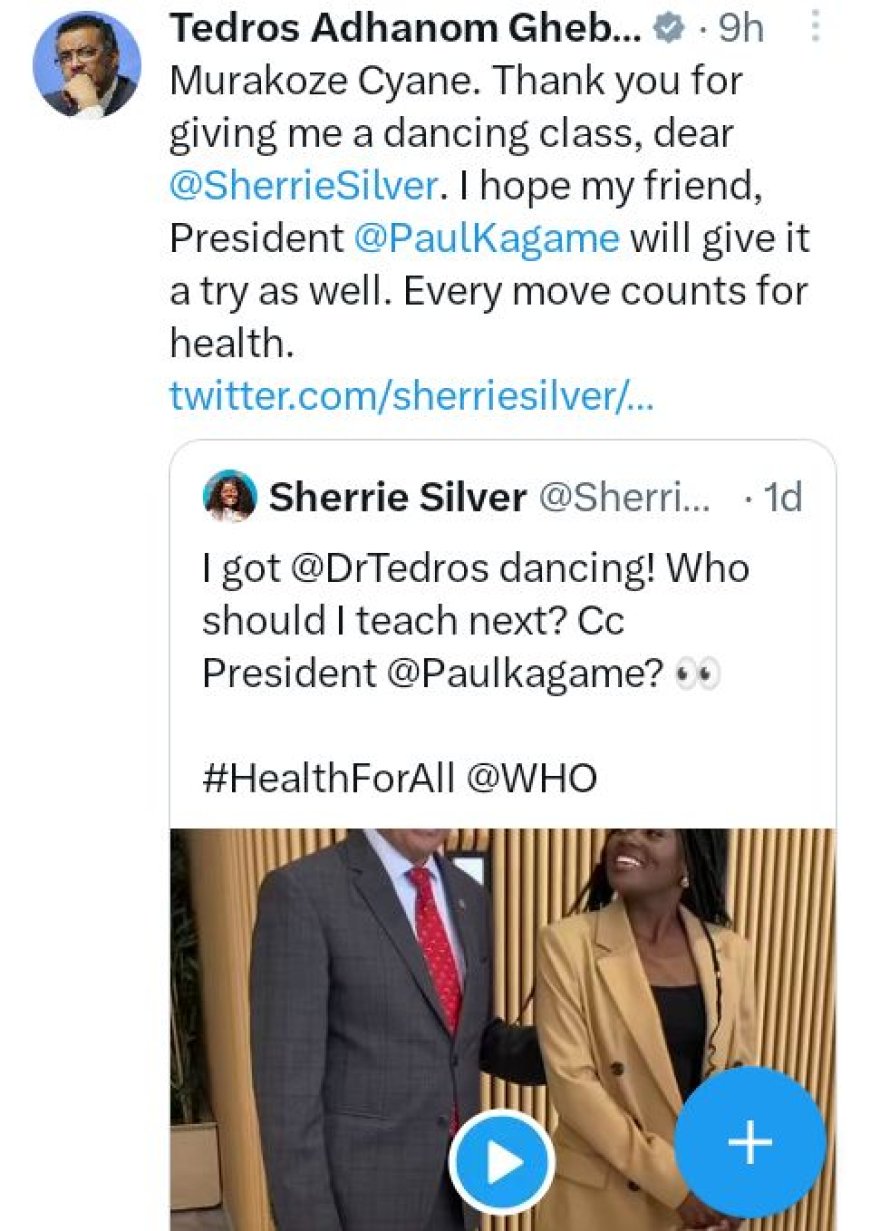Open the @PaulKagame mention in Tedros's tweet
Image resolution: width=870 pixels, height=1231 pixels.
[x=486, y=239]
